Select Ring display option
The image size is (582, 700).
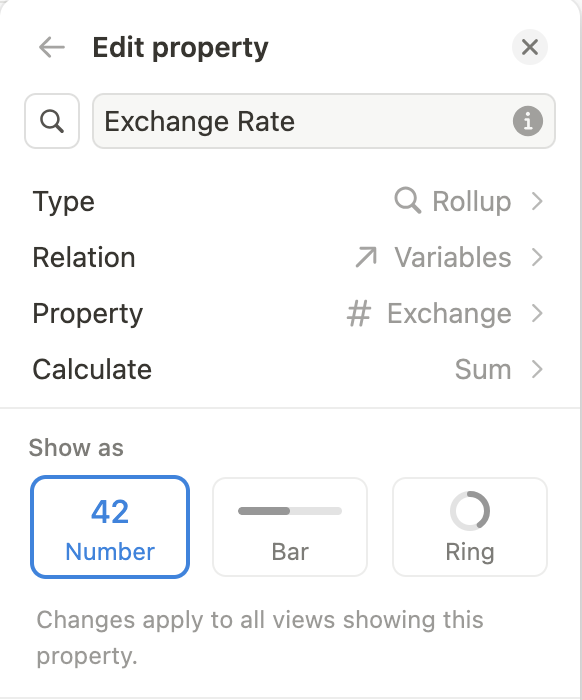pos(470,527)
